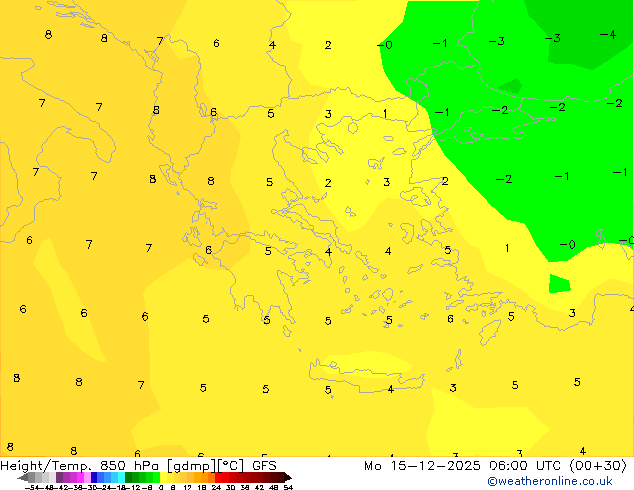Select the '(00+30)' forecast run label
This screenshot has height=490, width=634.
click(x=598, y=466)
